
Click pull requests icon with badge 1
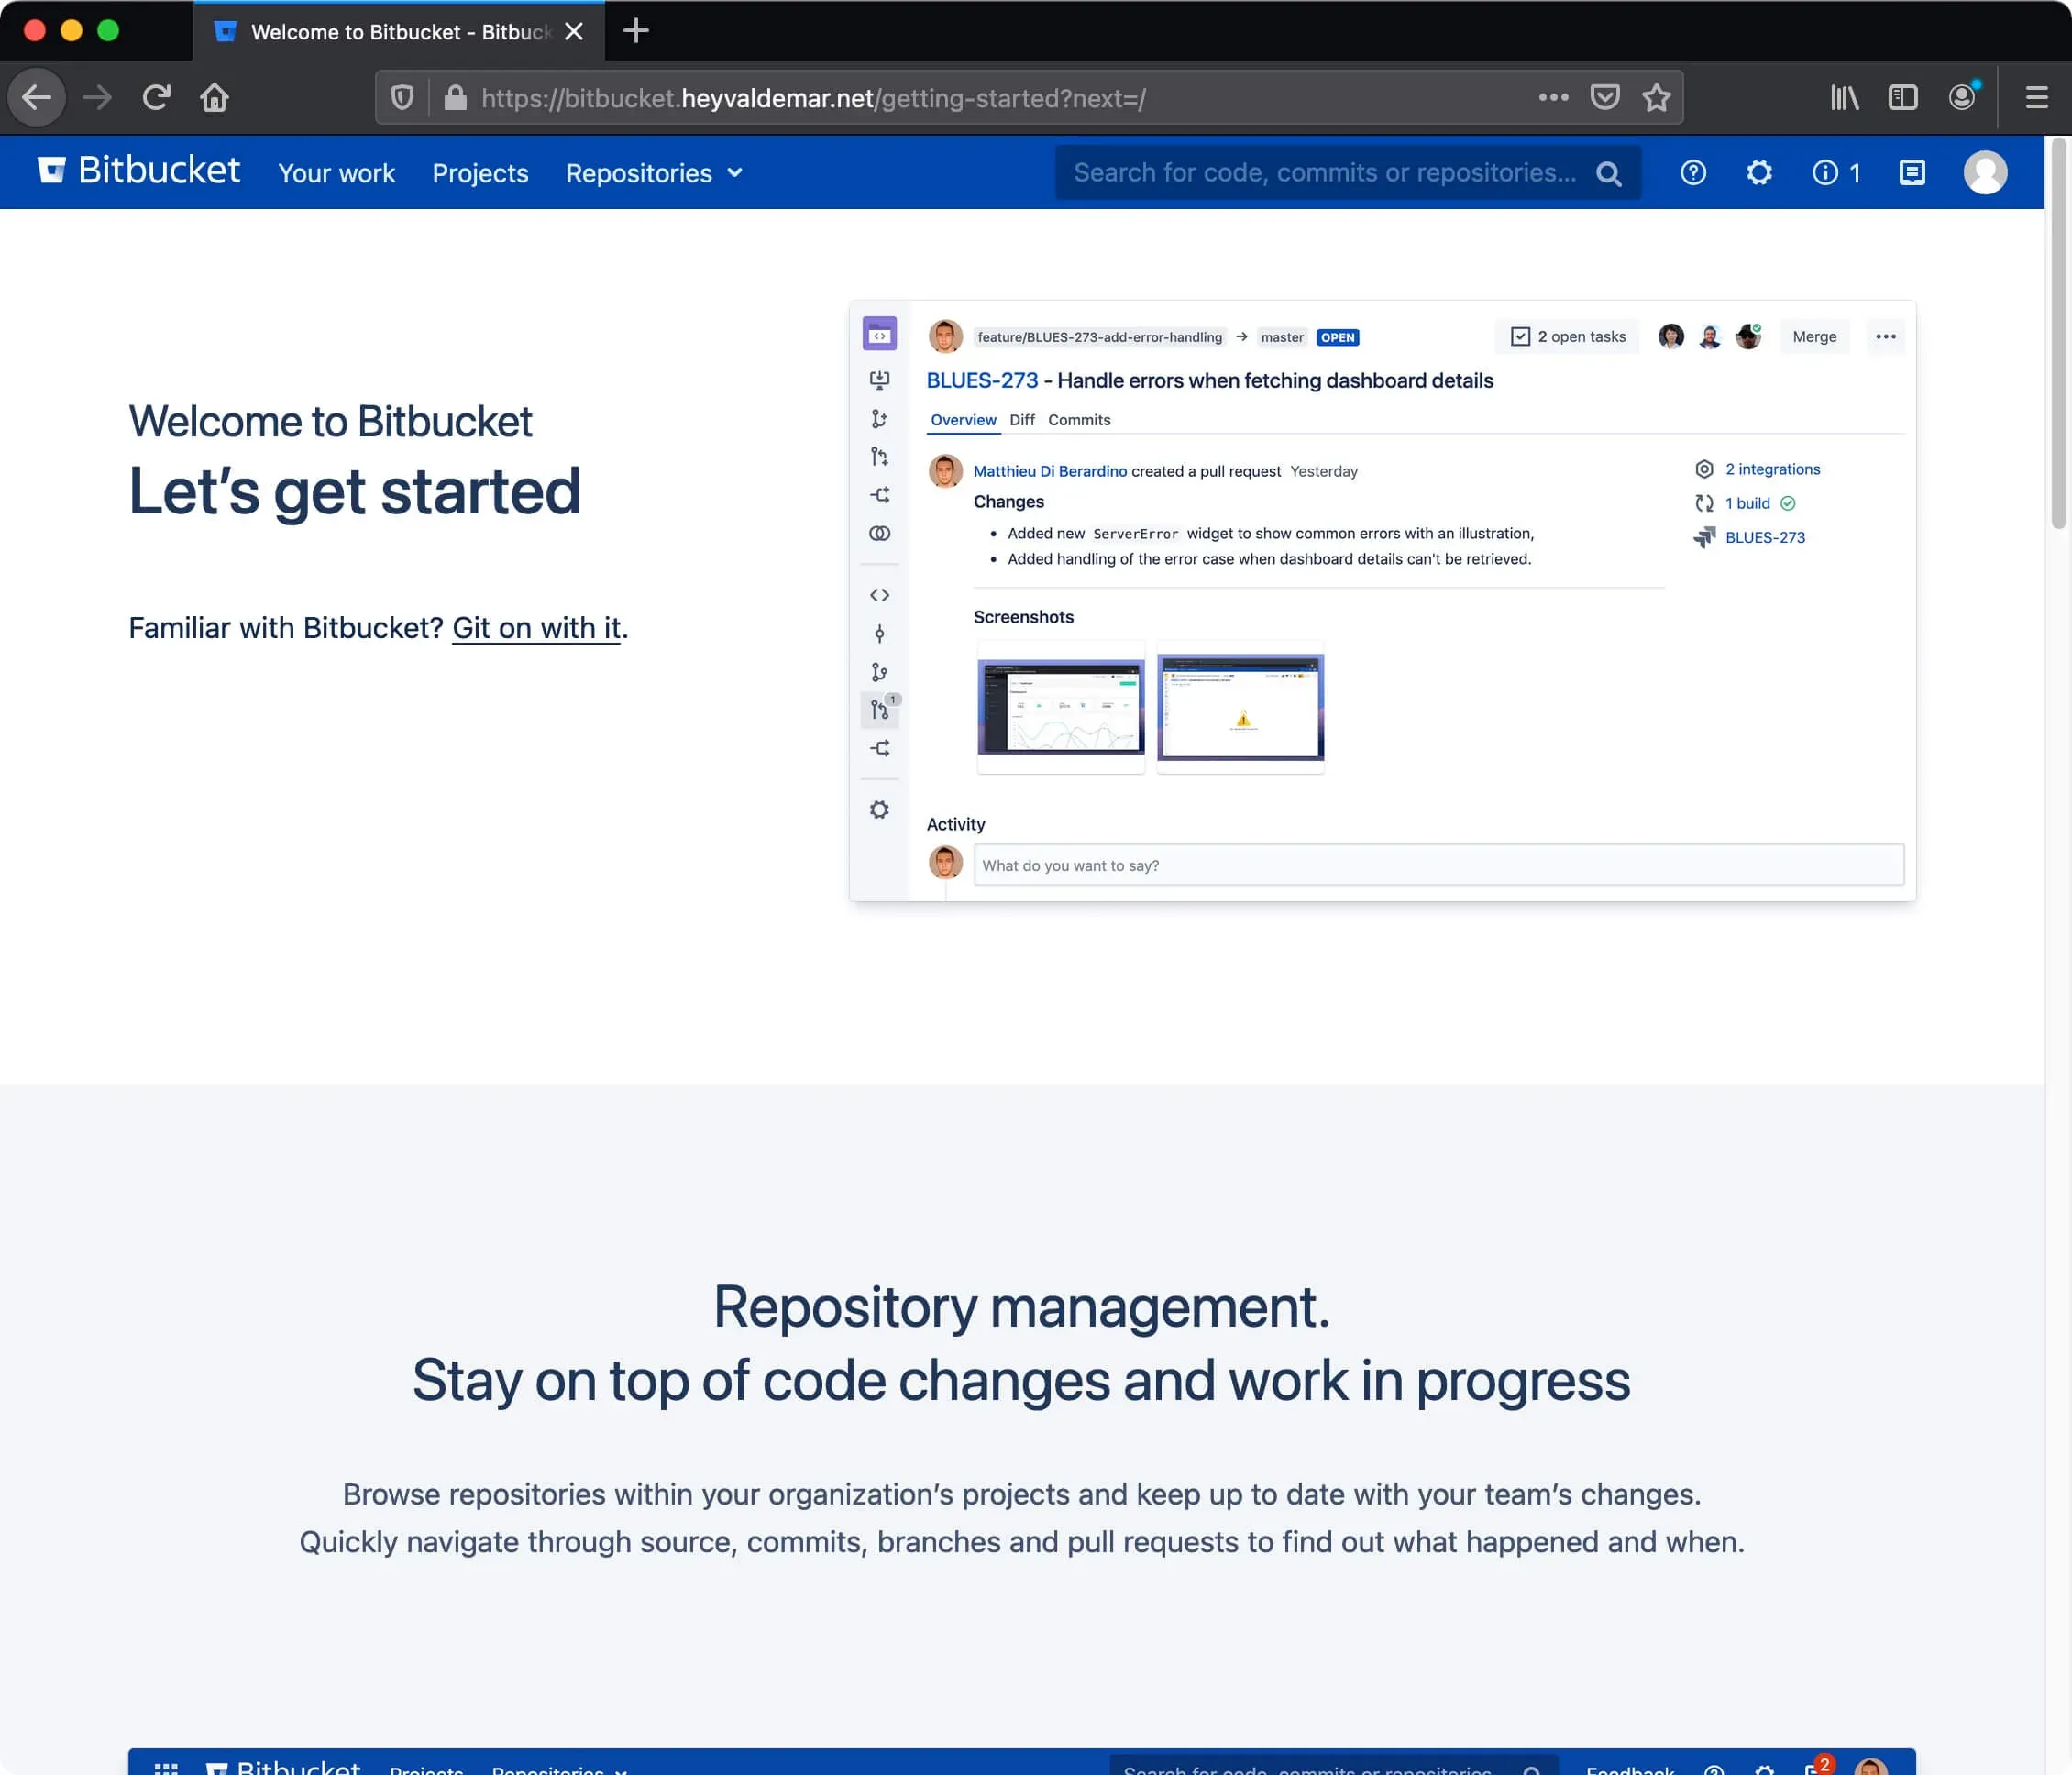880,709
